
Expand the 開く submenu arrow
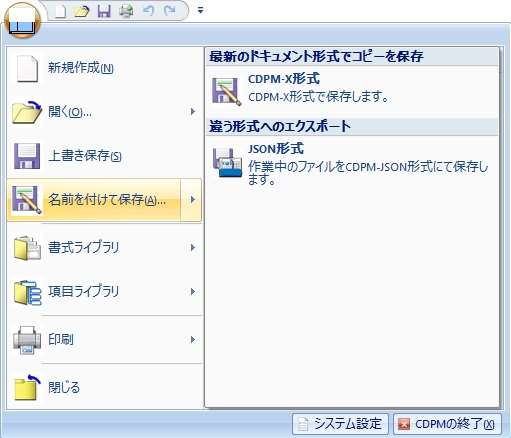[192, 112]
